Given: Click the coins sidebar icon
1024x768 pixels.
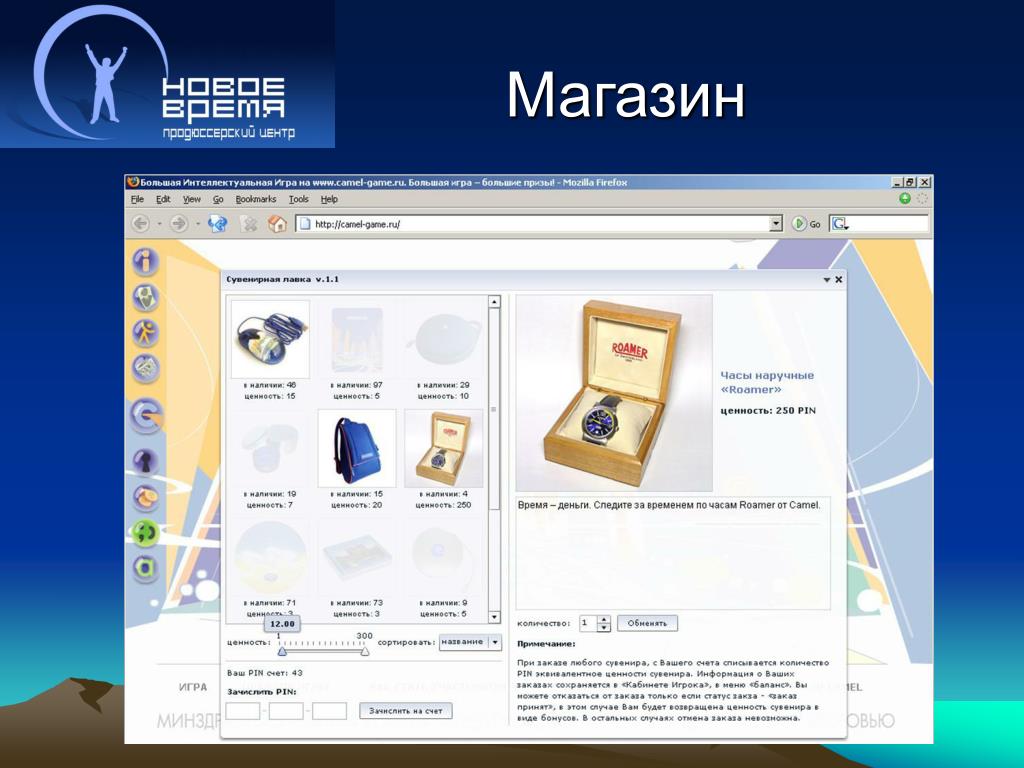Looking at the screenshot, I should (x=145, y=498).
